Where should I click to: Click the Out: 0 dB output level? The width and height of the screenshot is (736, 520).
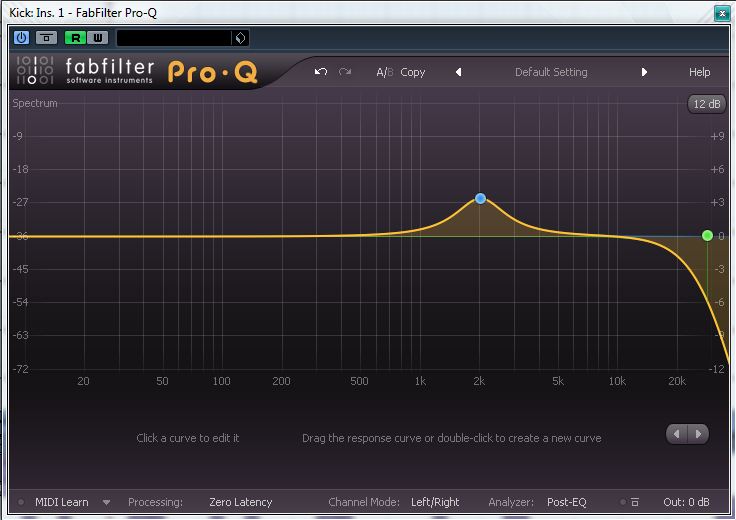pos(686,502)
